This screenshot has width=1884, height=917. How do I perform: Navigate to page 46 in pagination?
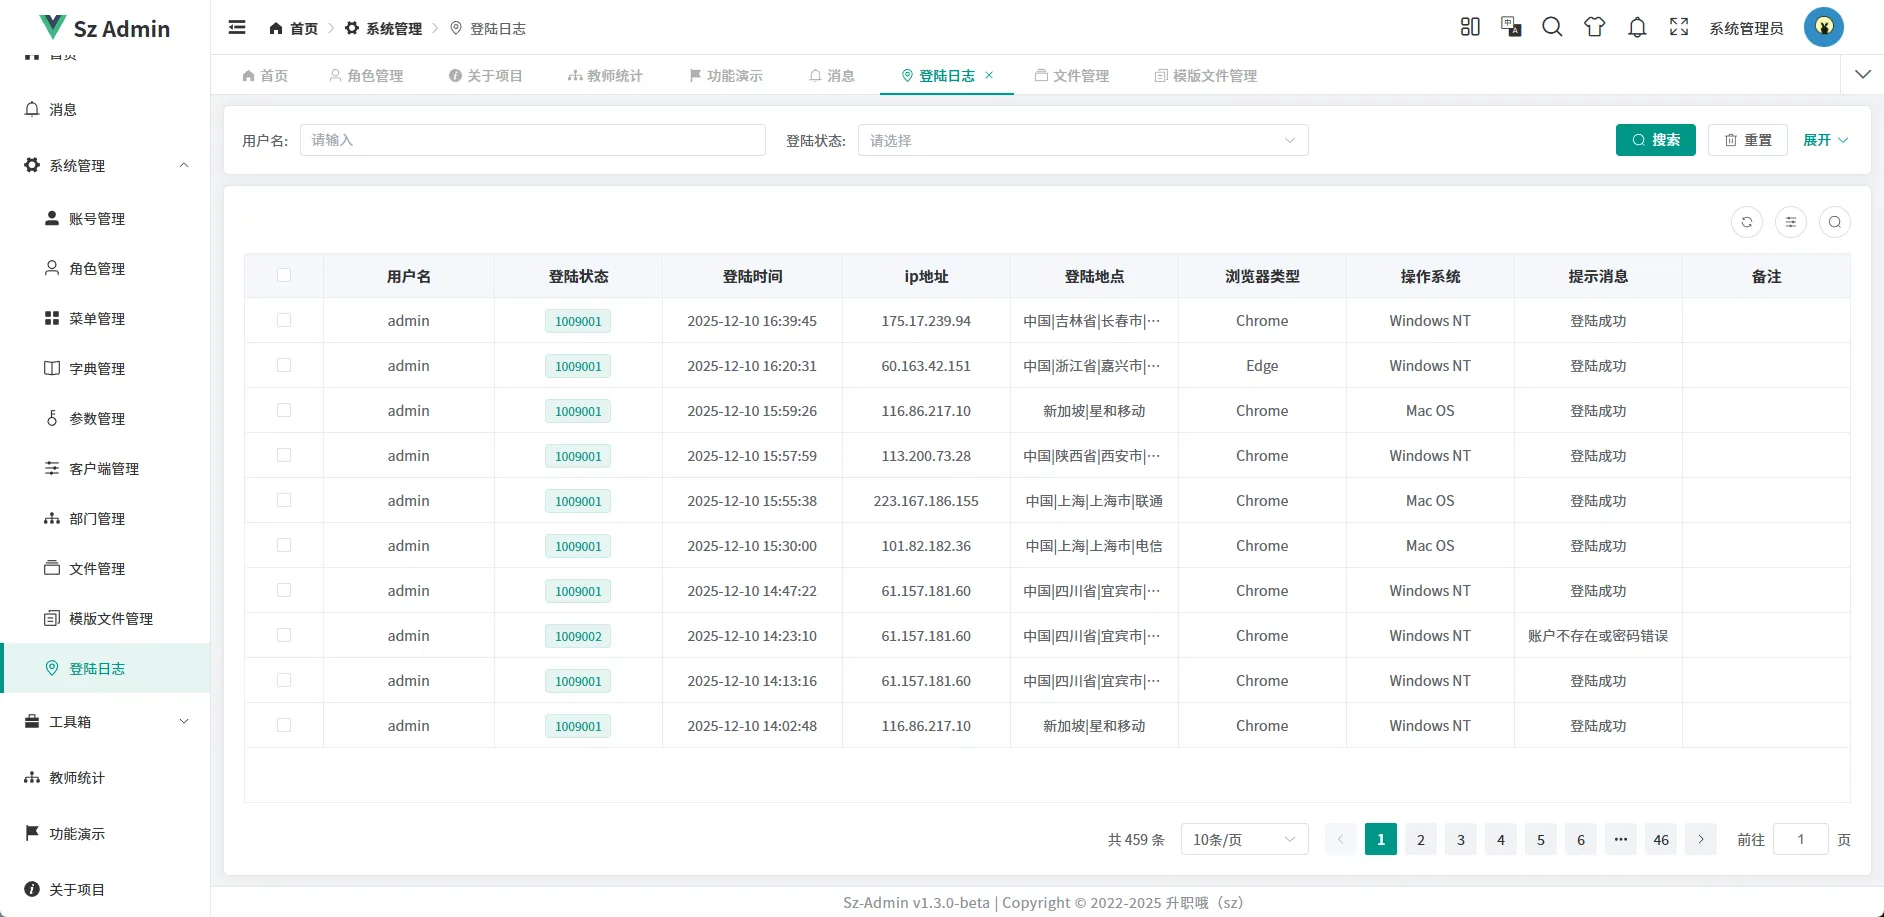pos(1660,839)
